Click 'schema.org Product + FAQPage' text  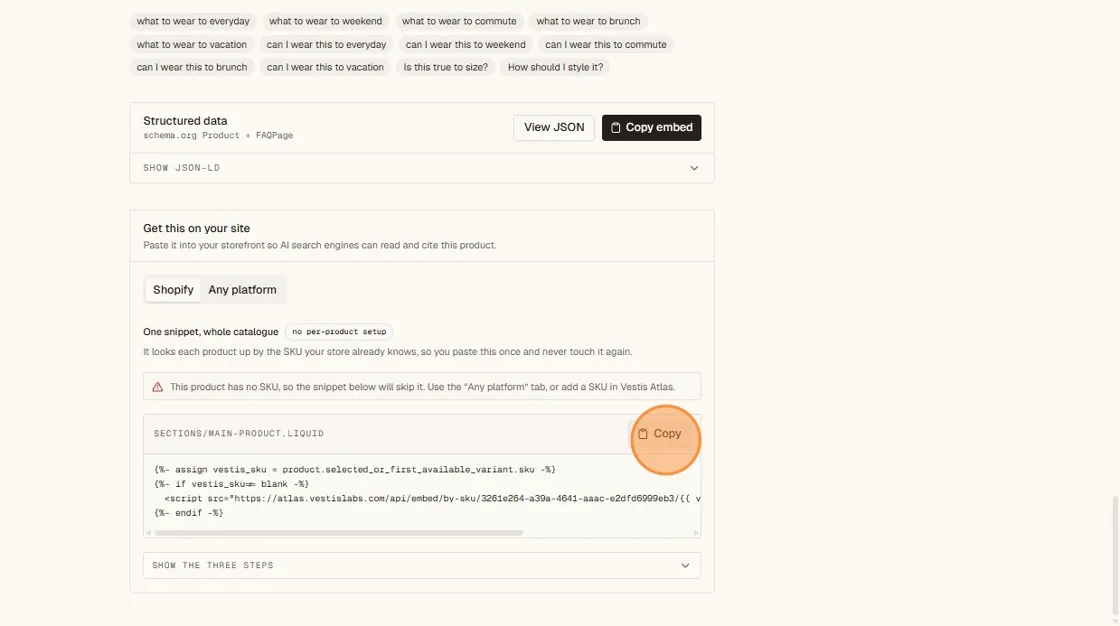[218, 135]
